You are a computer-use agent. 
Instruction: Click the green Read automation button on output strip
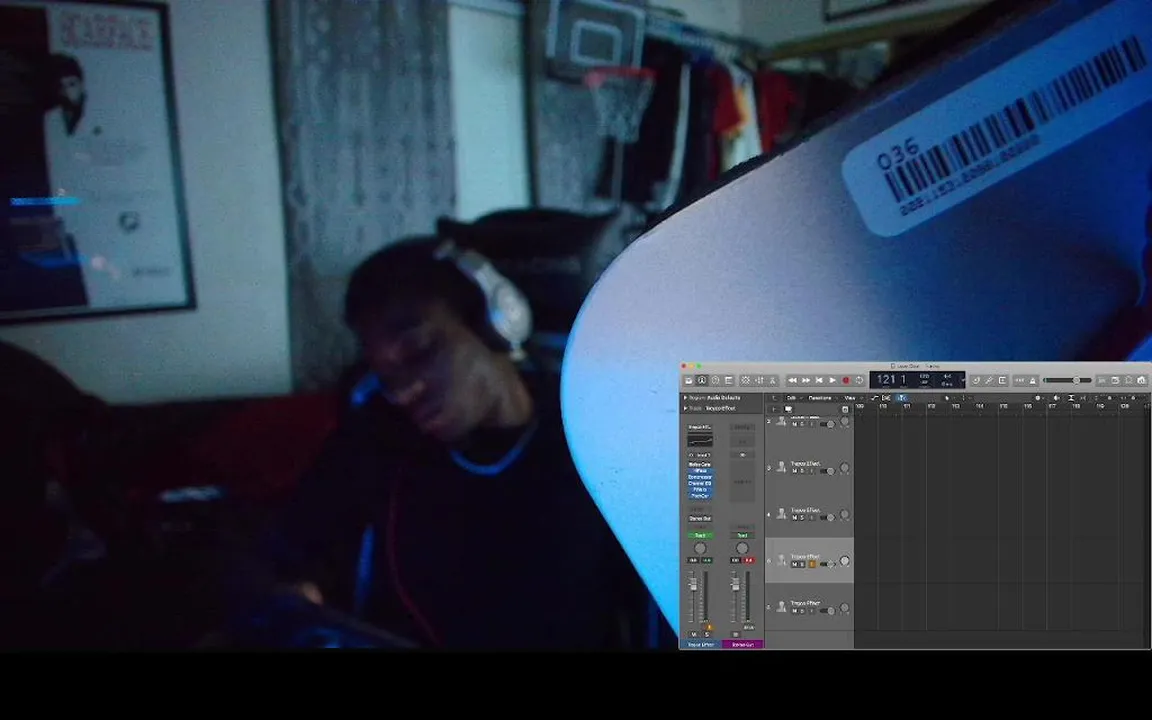tap(742, 535)
